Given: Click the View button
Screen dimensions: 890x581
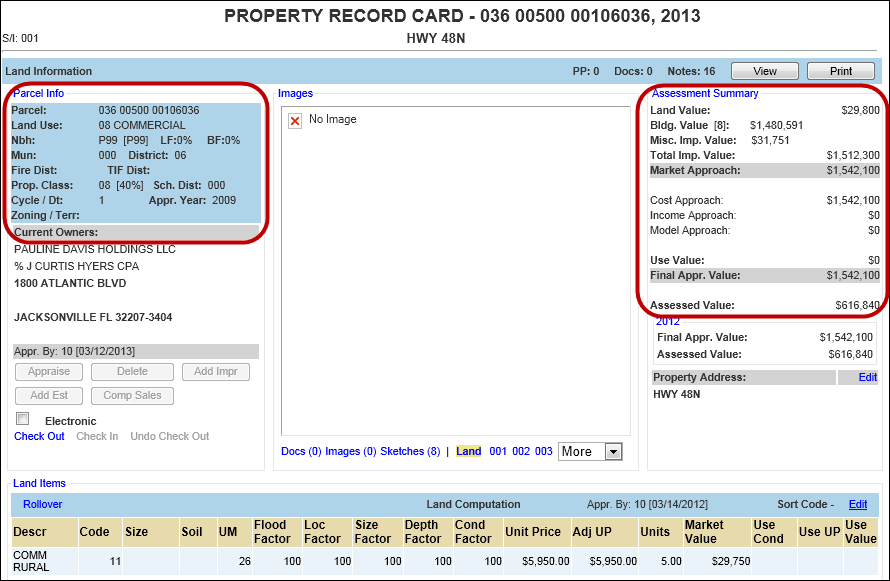Looking at the screenshot, I should [x=765, y=71].
